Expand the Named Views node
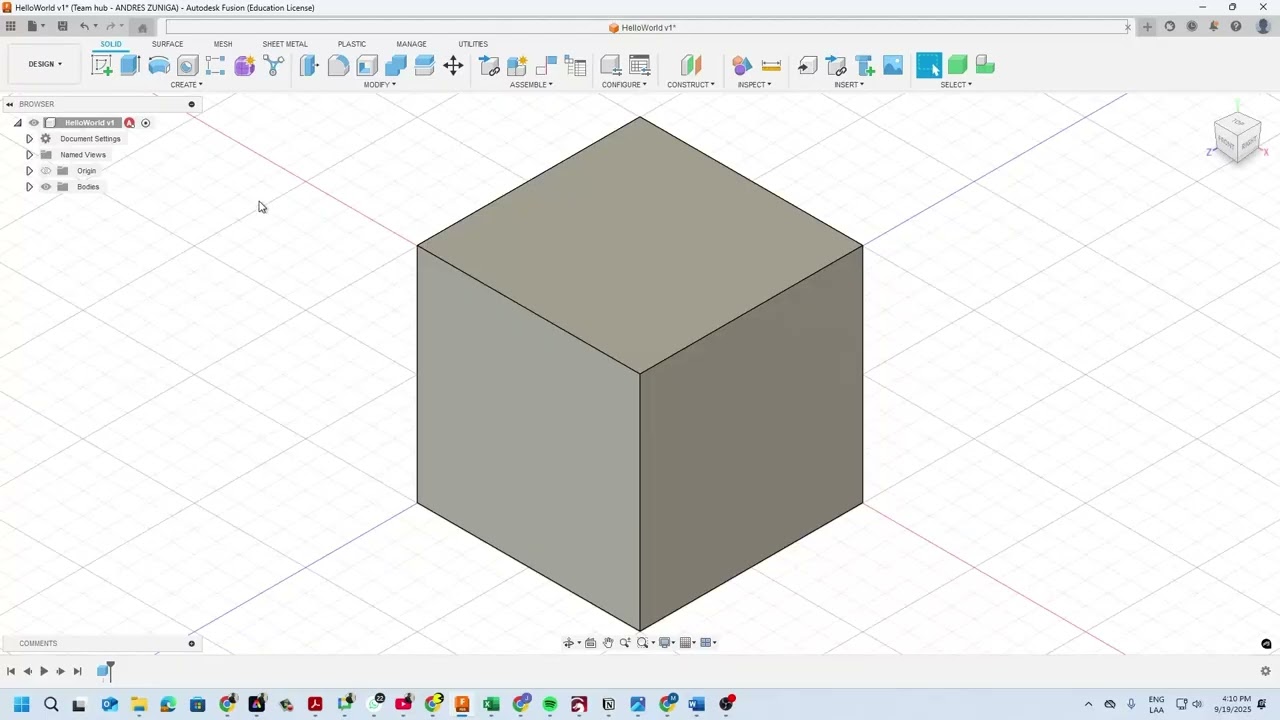The image size is (1280, 720). pos(29,155)
